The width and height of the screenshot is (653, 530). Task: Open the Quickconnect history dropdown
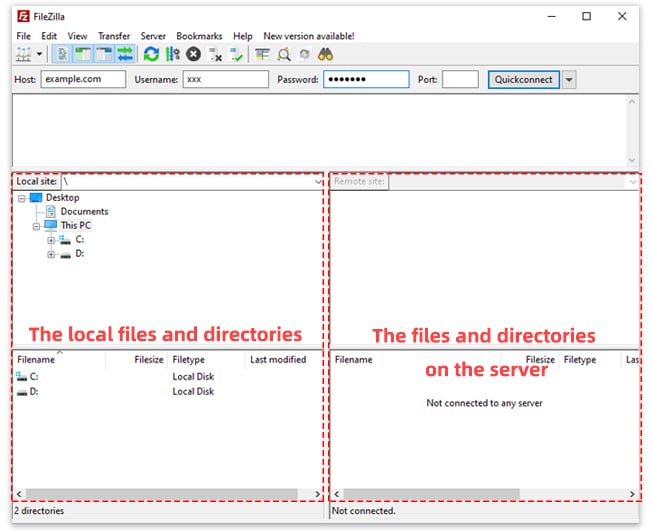click(x=569, y=80)
